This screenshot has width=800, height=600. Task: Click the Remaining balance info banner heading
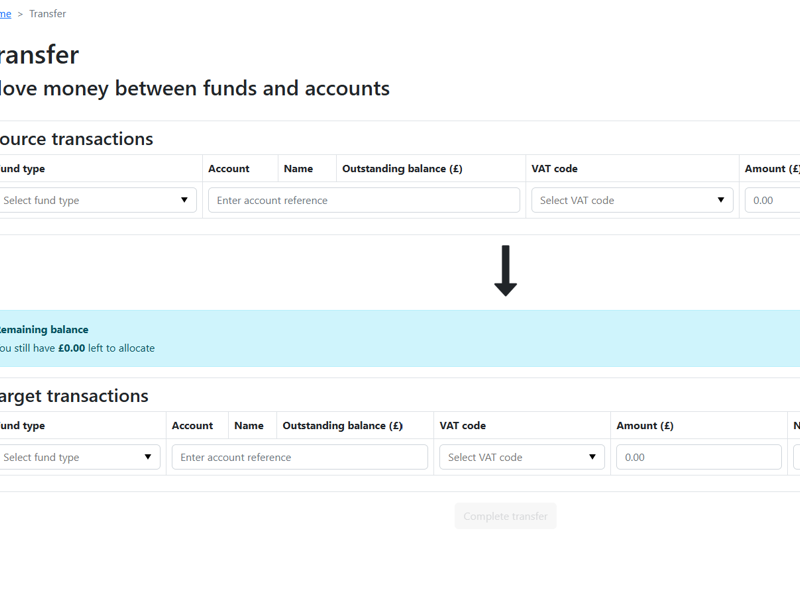coord(44,329)
